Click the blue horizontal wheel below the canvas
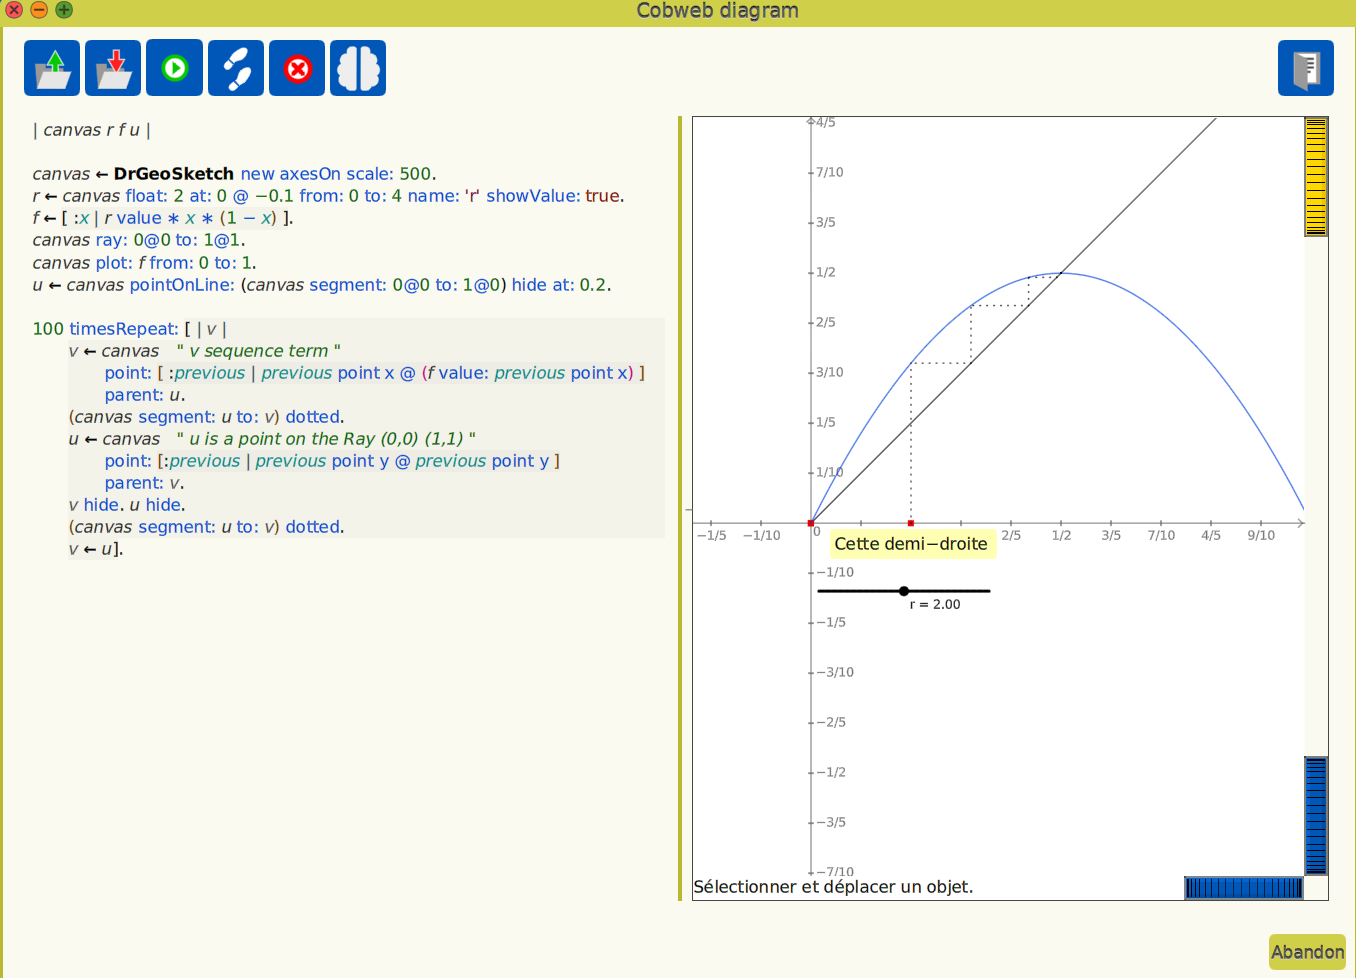Screen dimensions: 1356x978 pyautogui.click(x=1244, y=887)
